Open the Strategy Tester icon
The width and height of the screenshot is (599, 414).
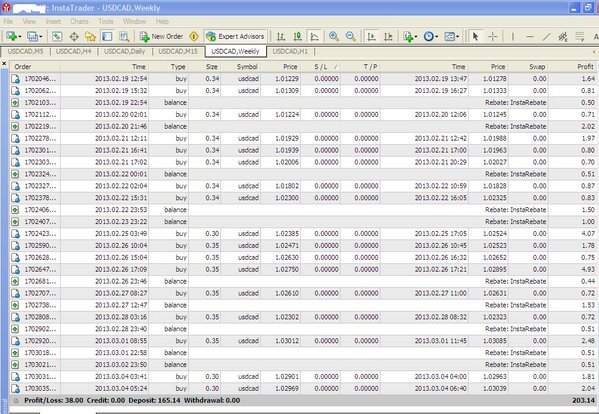pos(124,36)
